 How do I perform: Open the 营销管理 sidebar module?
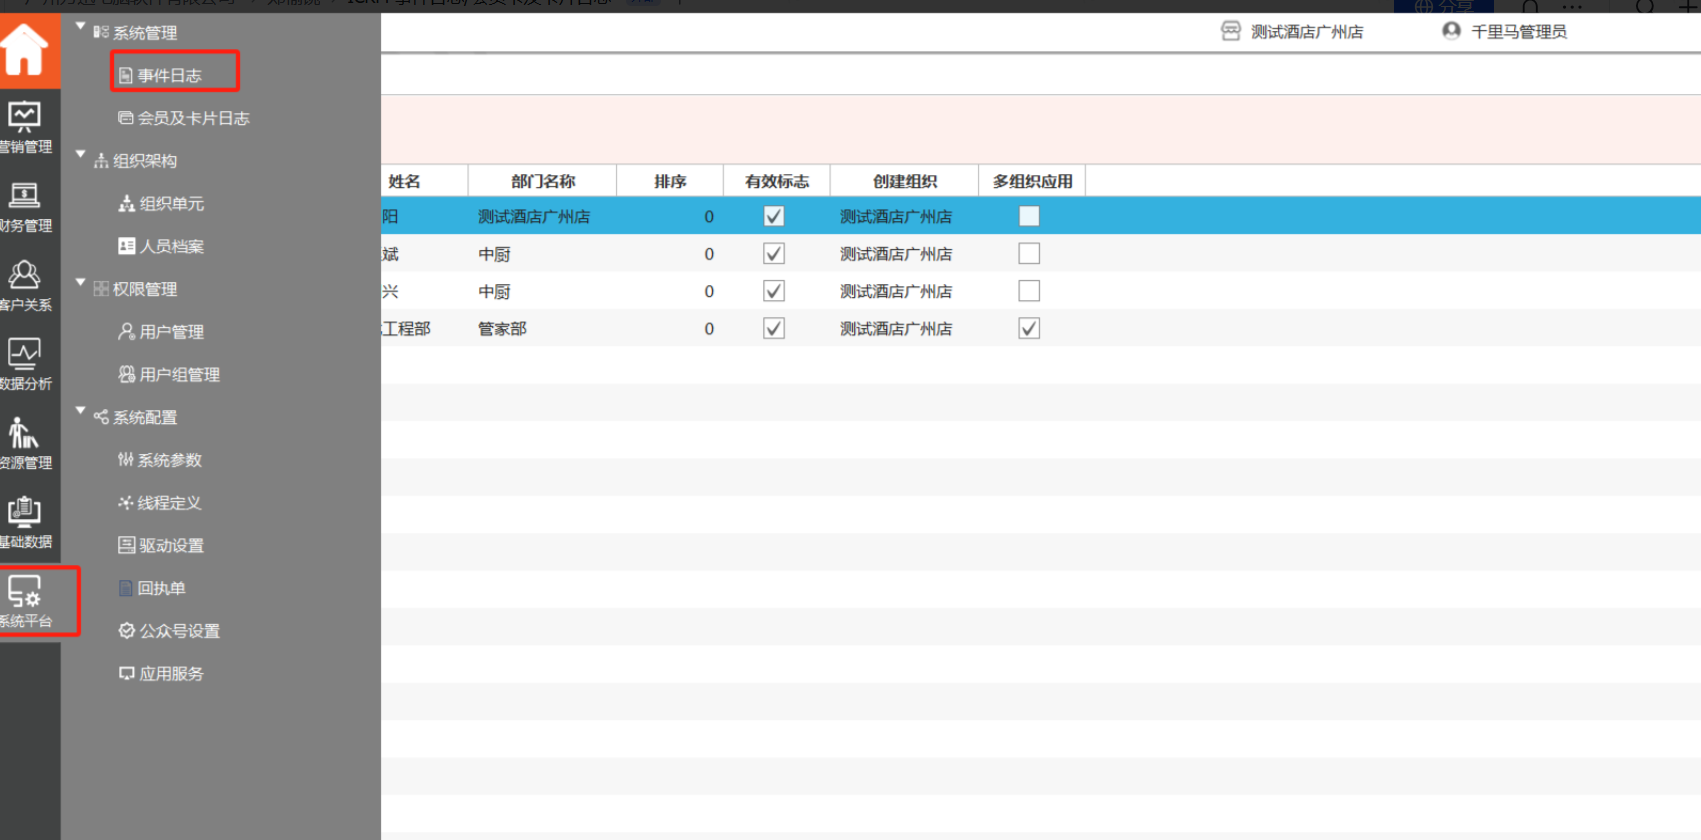25,128
